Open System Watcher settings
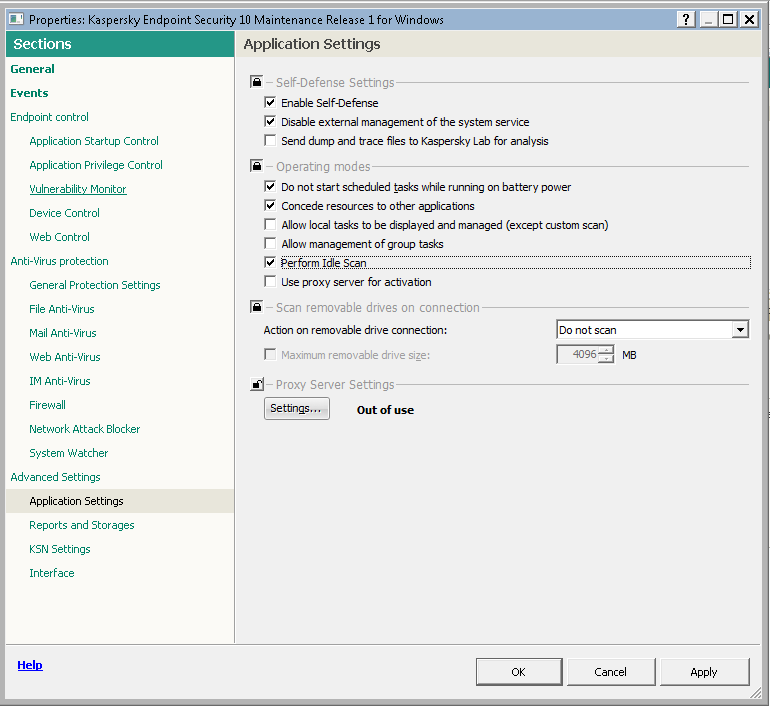 coord(69,453)
